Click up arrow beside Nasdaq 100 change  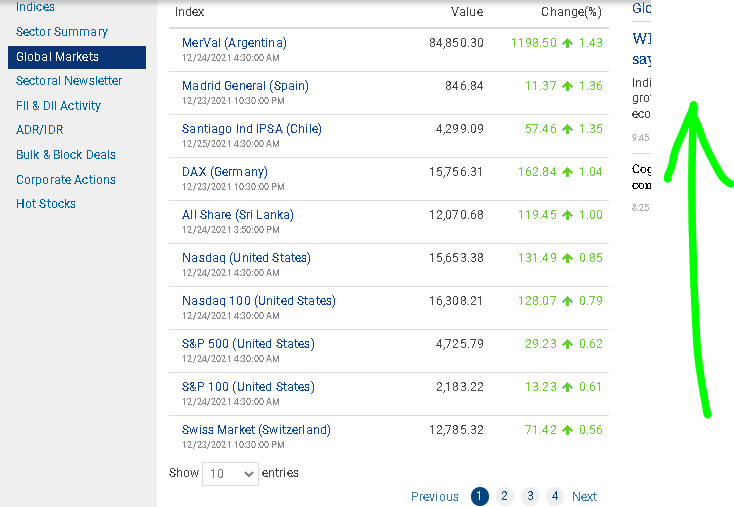pos(567,302)
